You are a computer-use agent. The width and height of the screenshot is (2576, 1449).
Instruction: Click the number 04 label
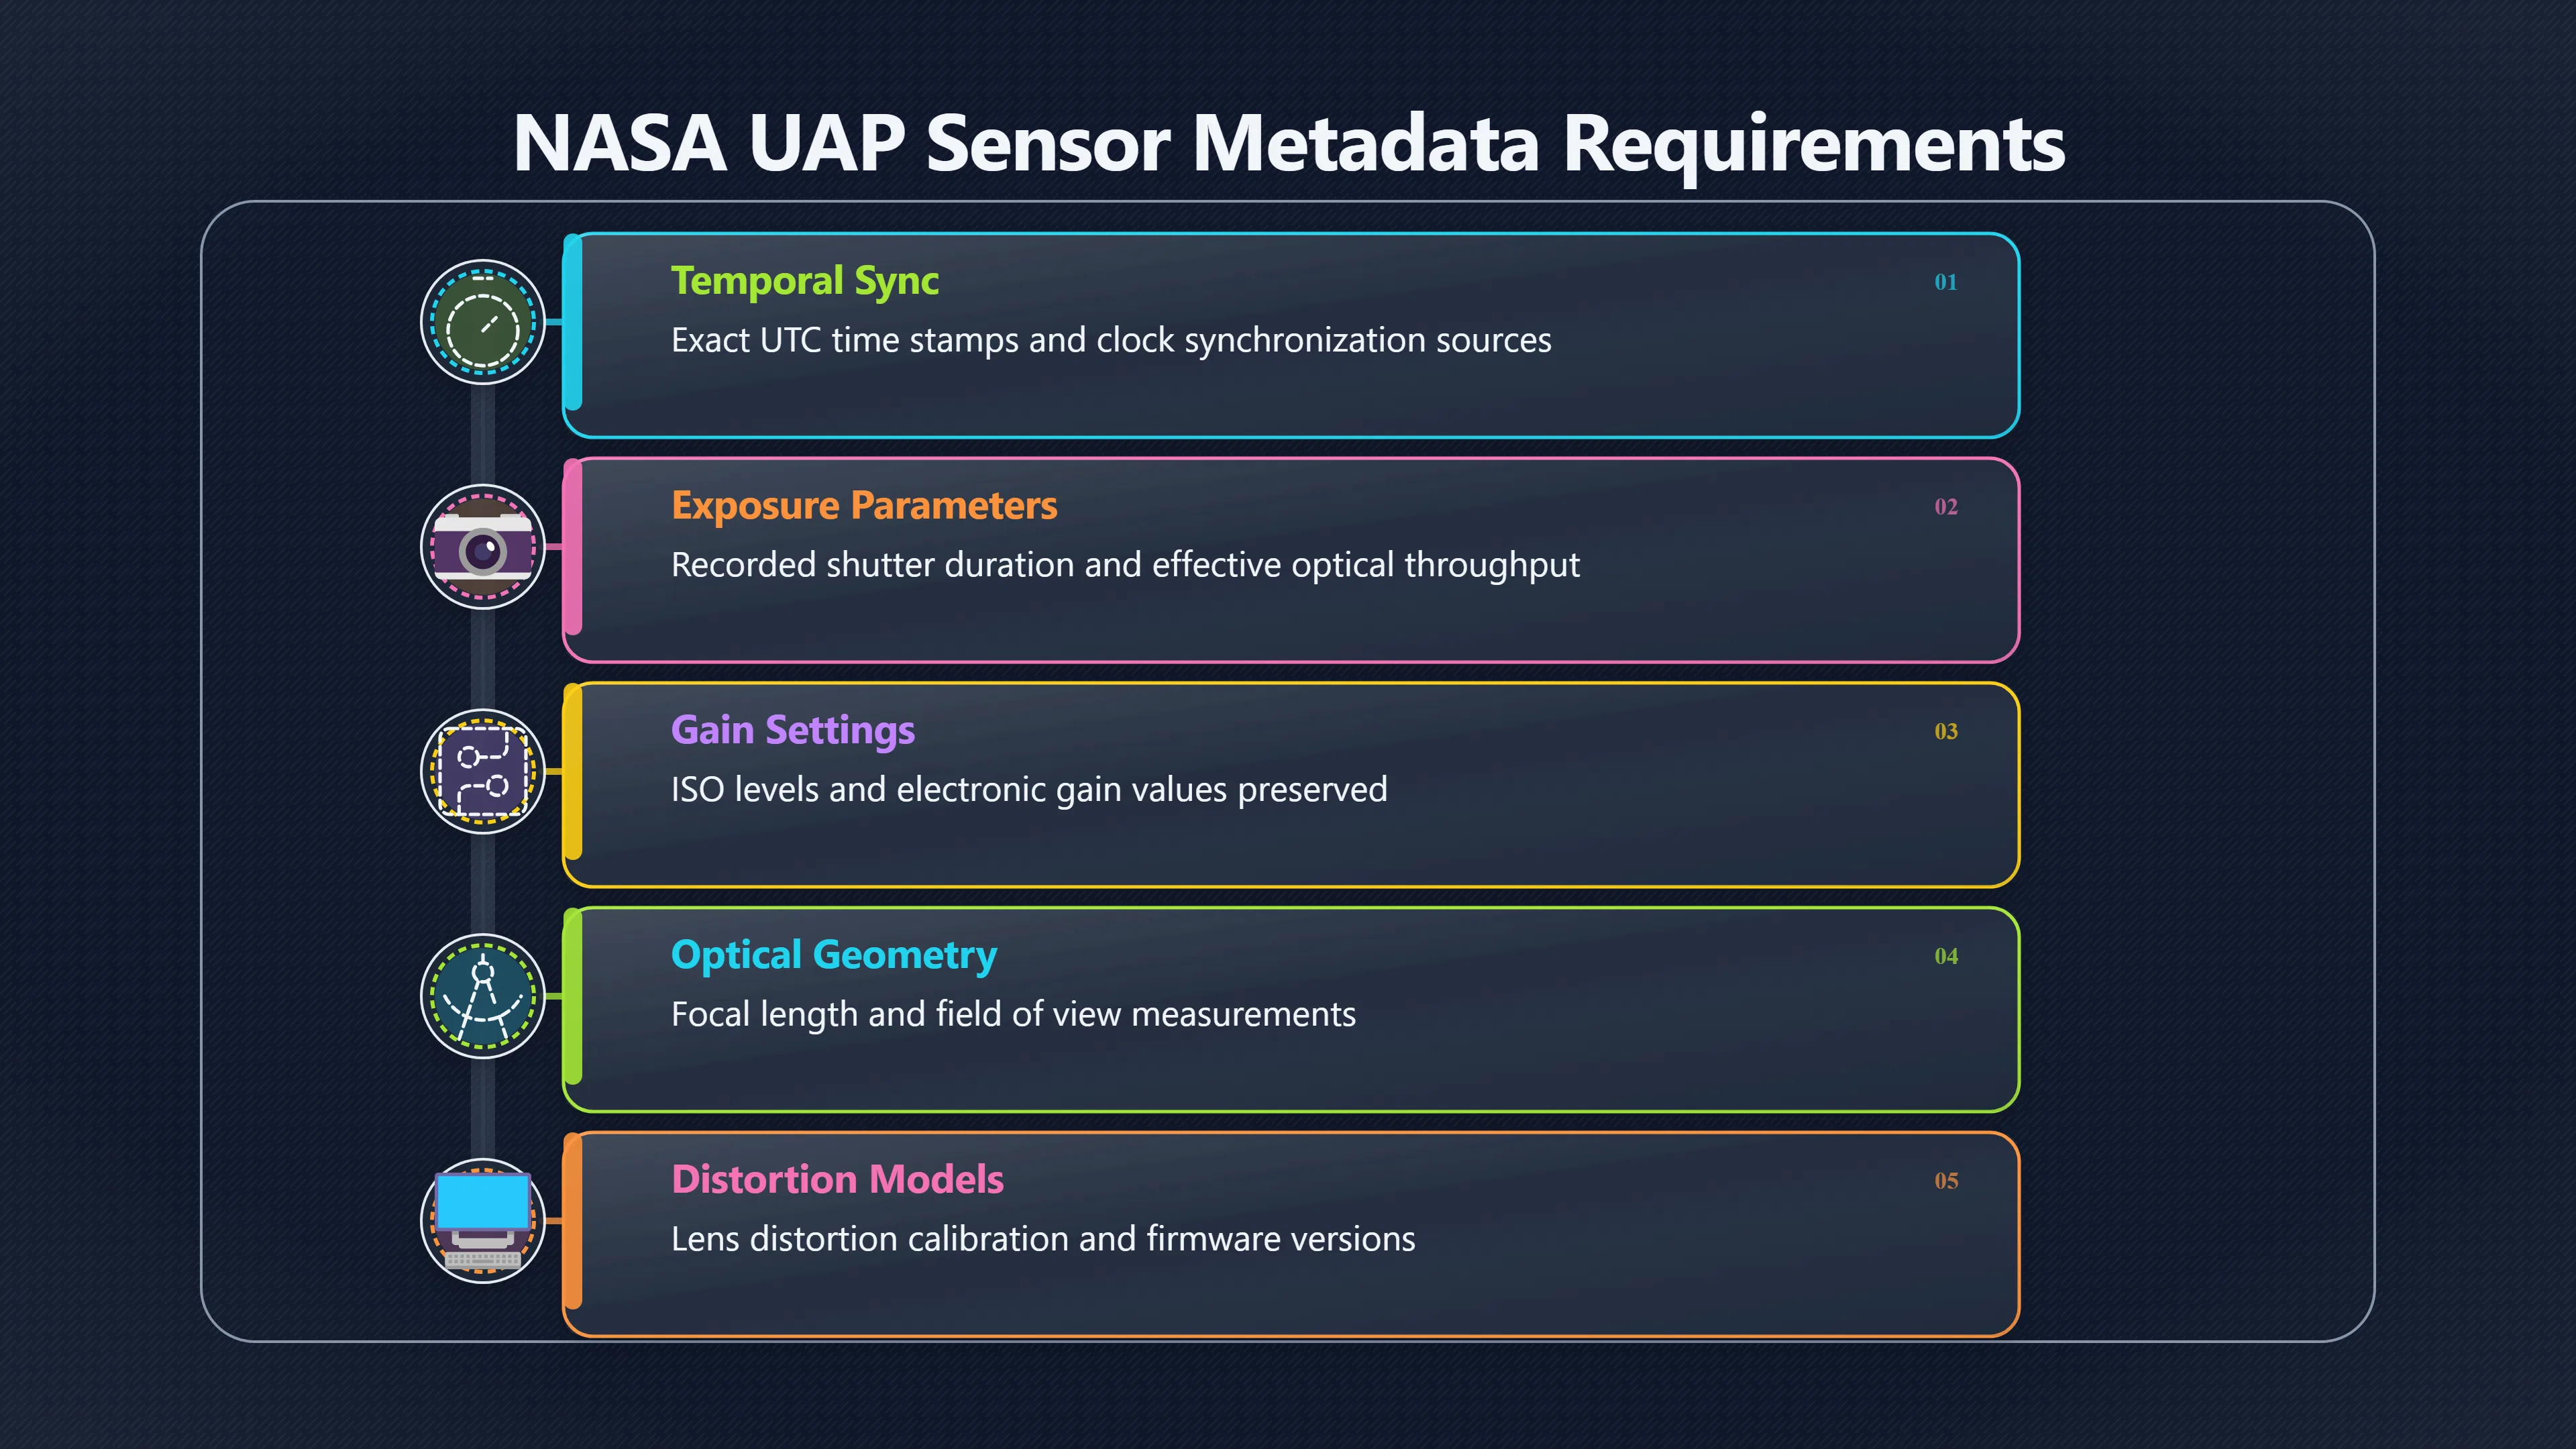[x=1946, y=956]
